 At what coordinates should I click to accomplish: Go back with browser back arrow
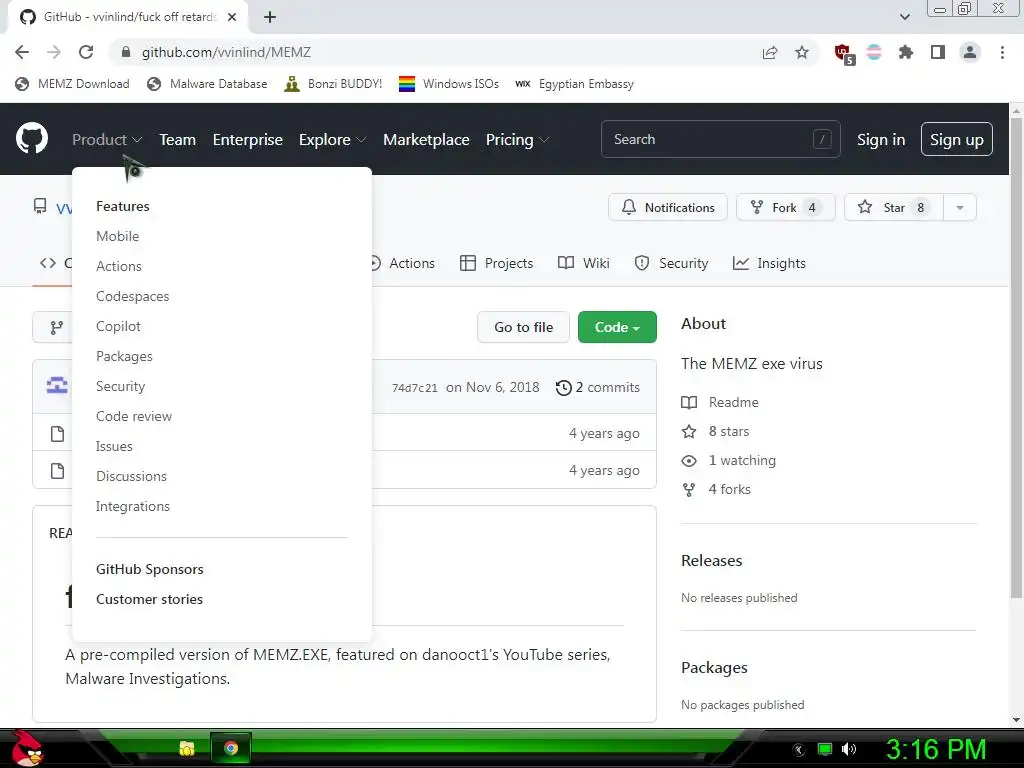22,52
